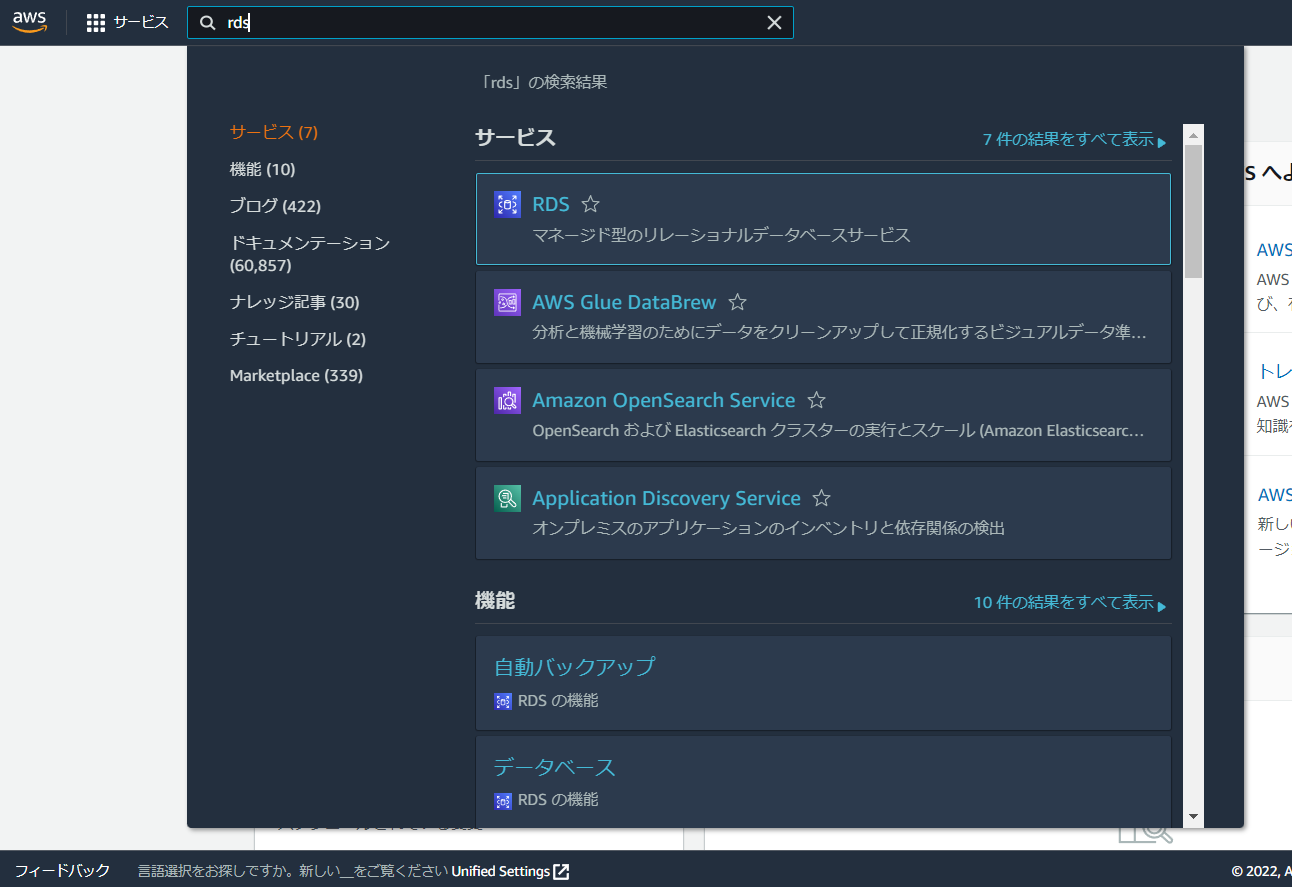This screenshot has width=1292, height=887.
Task: Click フィードバック in the footer
Action: (62, 871)
